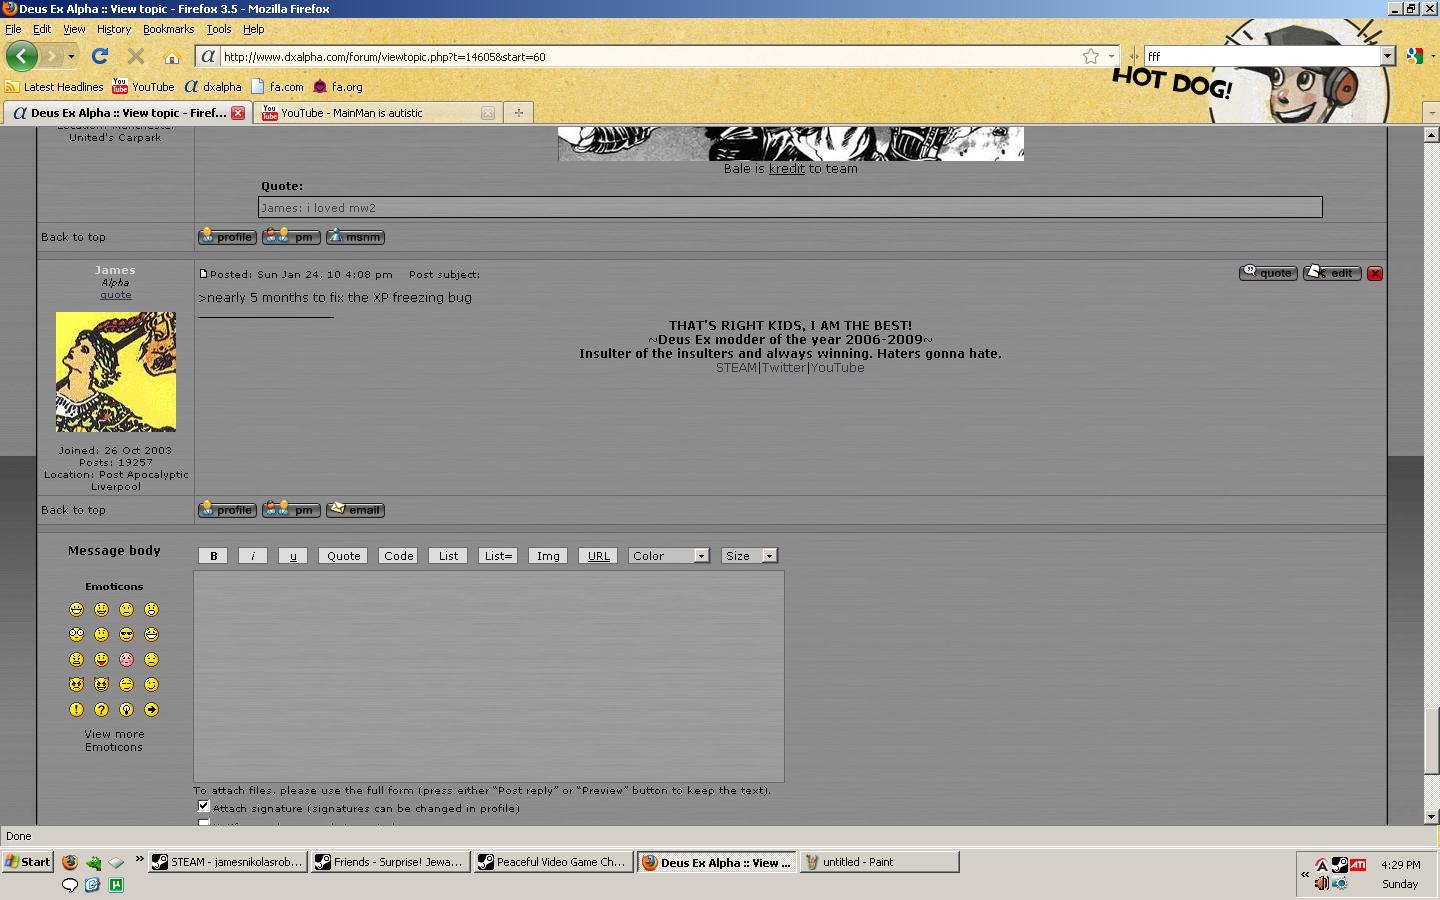Click the red delete post X icon
Image resolution: width=1440 pixels, height=900 pixels.
pyautogui.click(x=1375, y=273)
